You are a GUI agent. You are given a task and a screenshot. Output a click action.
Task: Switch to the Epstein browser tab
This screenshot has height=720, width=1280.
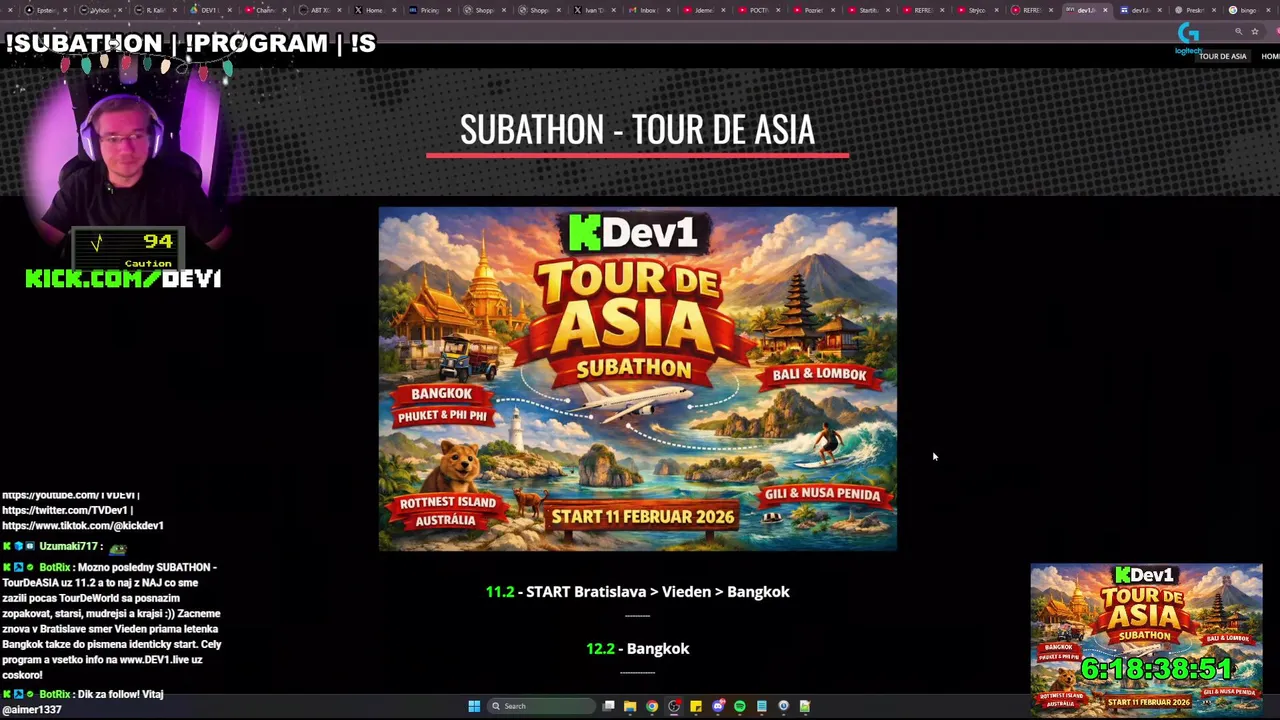tap(45, 10)
